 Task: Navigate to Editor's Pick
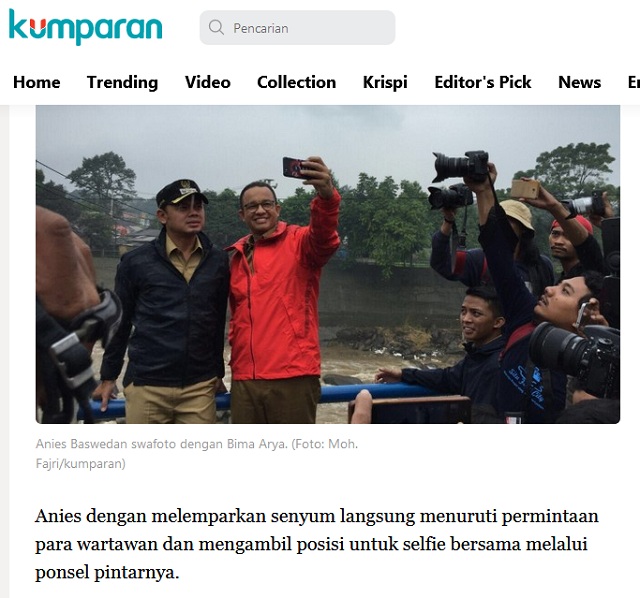pos(483,82)
